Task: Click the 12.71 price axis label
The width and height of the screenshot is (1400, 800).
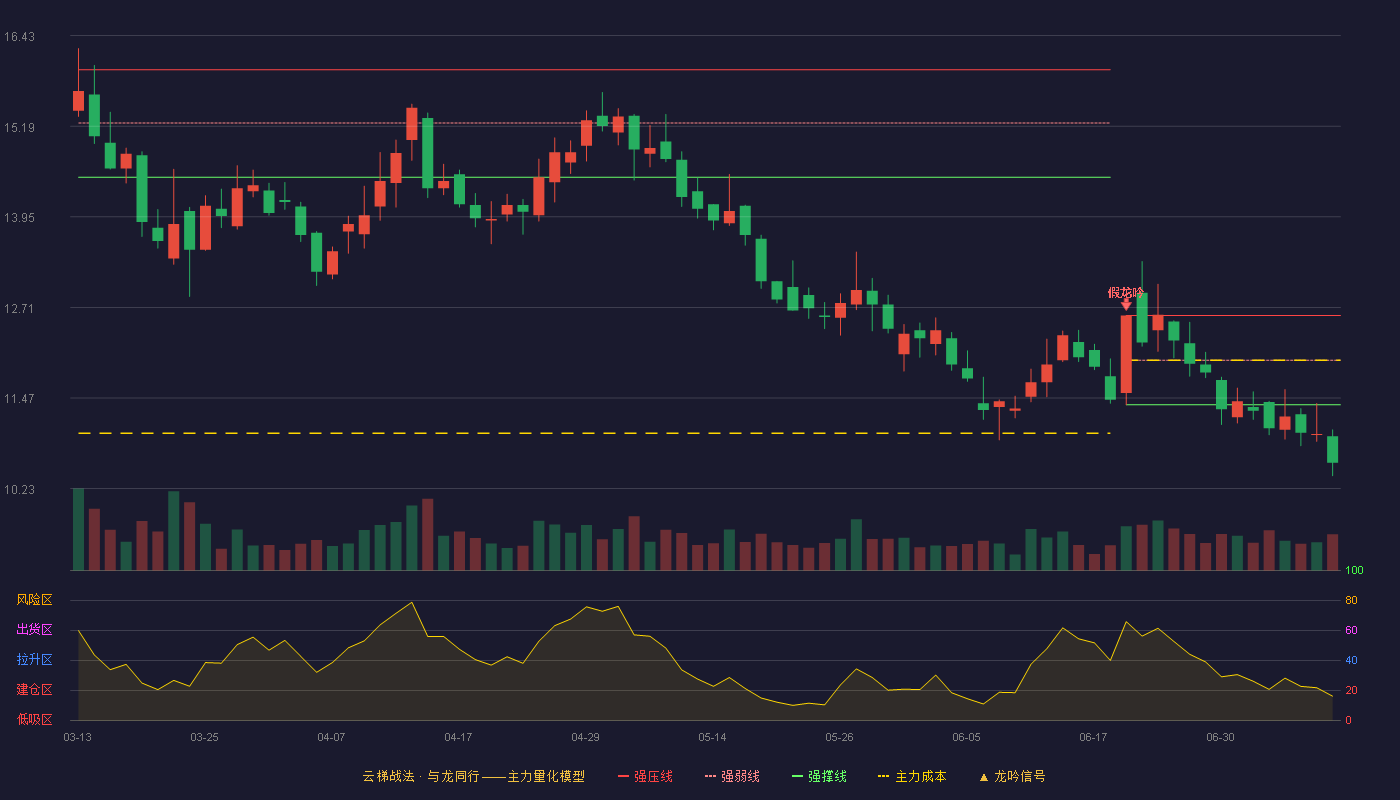Action: click(x=19, y=308)
